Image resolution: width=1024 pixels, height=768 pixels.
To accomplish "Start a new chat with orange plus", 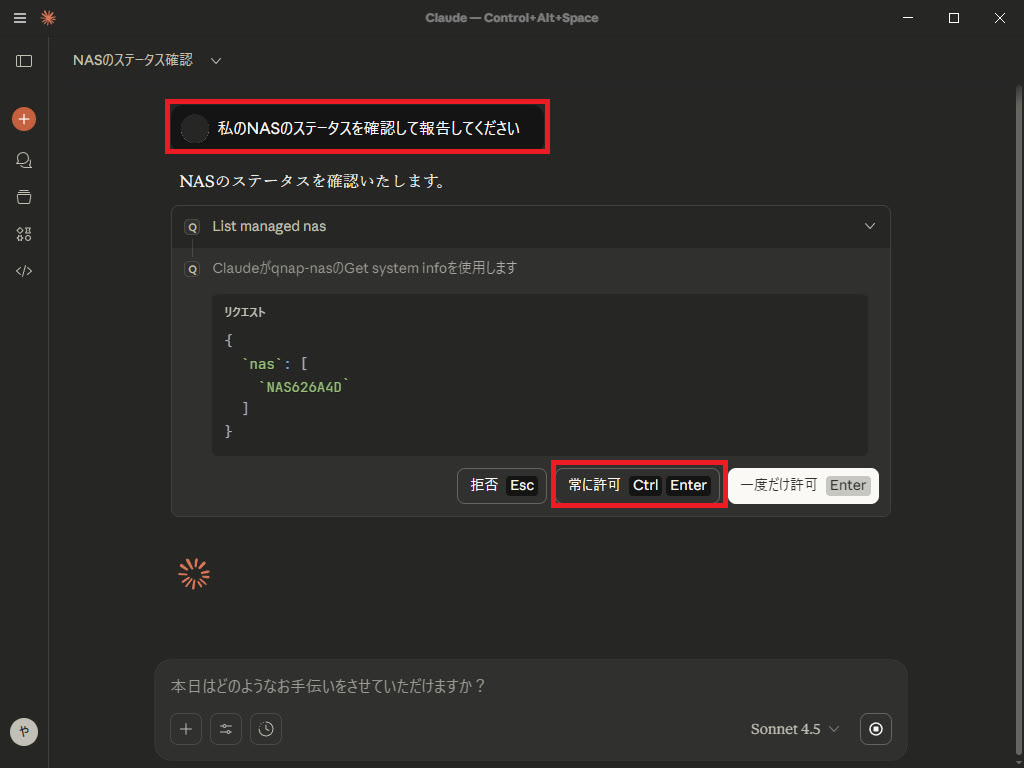I will [24, 119].
